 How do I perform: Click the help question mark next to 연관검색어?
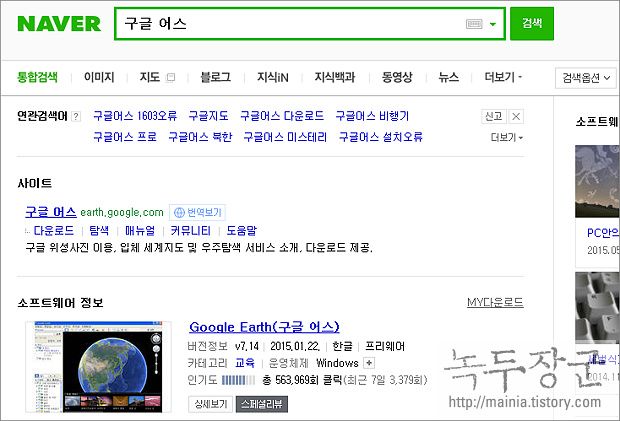tap(76, 116)
